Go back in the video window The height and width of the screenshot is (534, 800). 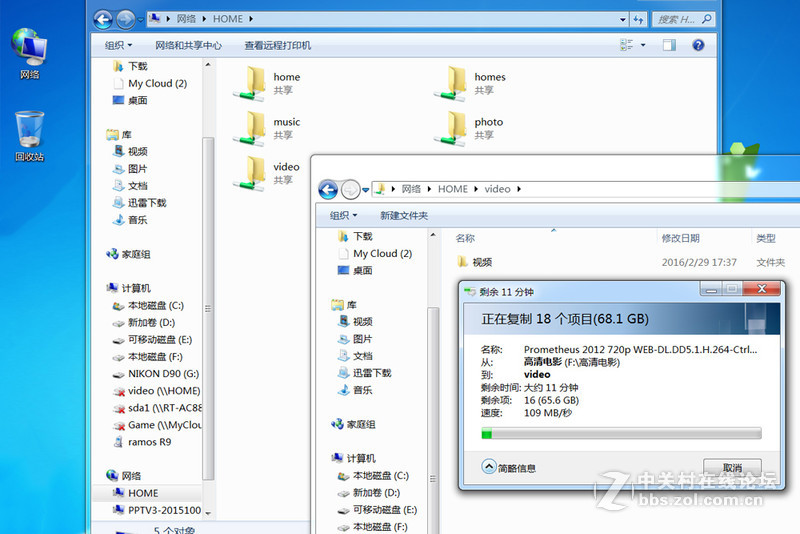(x=328, y=190)
